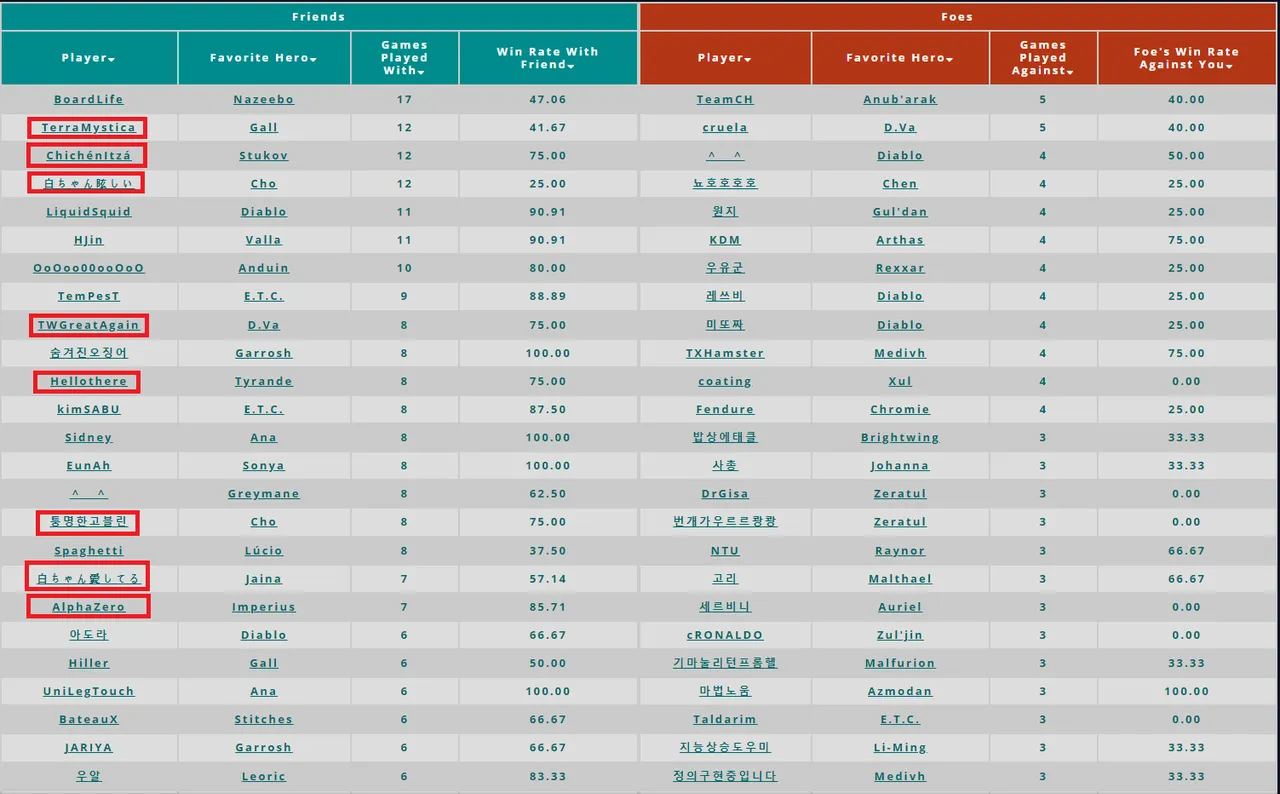Sort friends by Player name column
The width and height of the screenshot is (1280, 794).
(88, 58)
